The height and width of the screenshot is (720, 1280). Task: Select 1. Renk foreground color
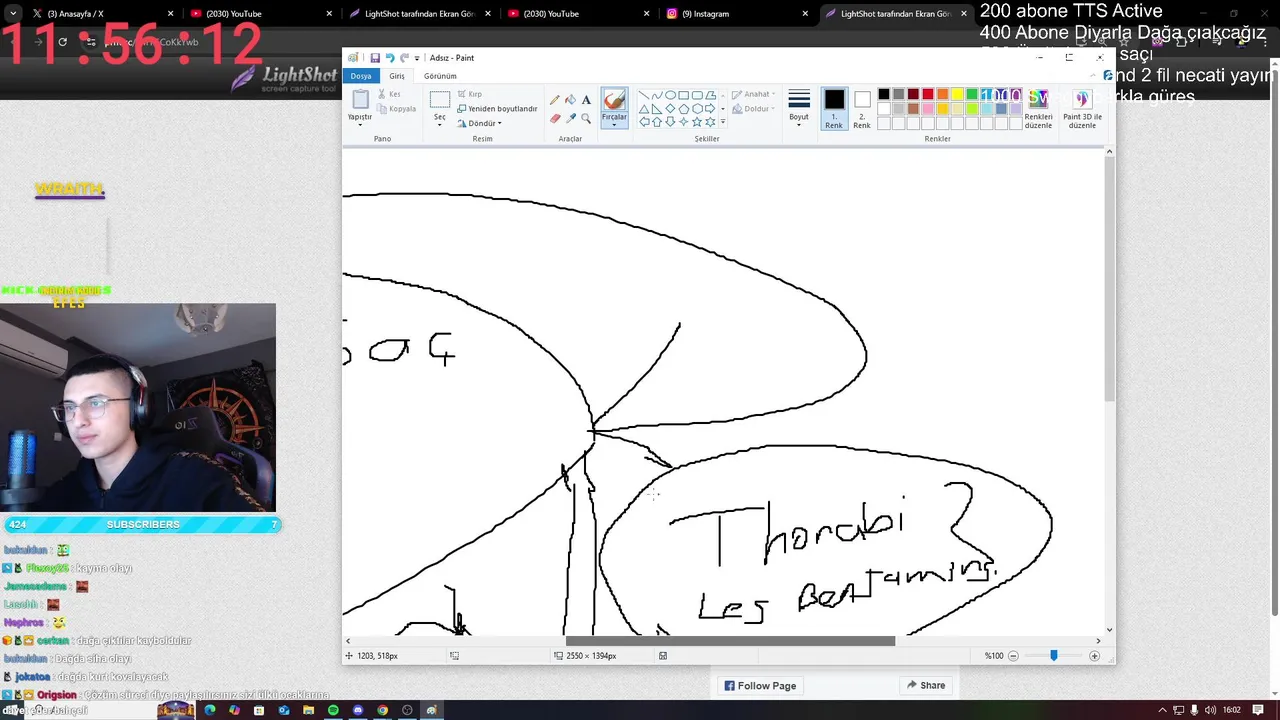[x=834, y=108]
